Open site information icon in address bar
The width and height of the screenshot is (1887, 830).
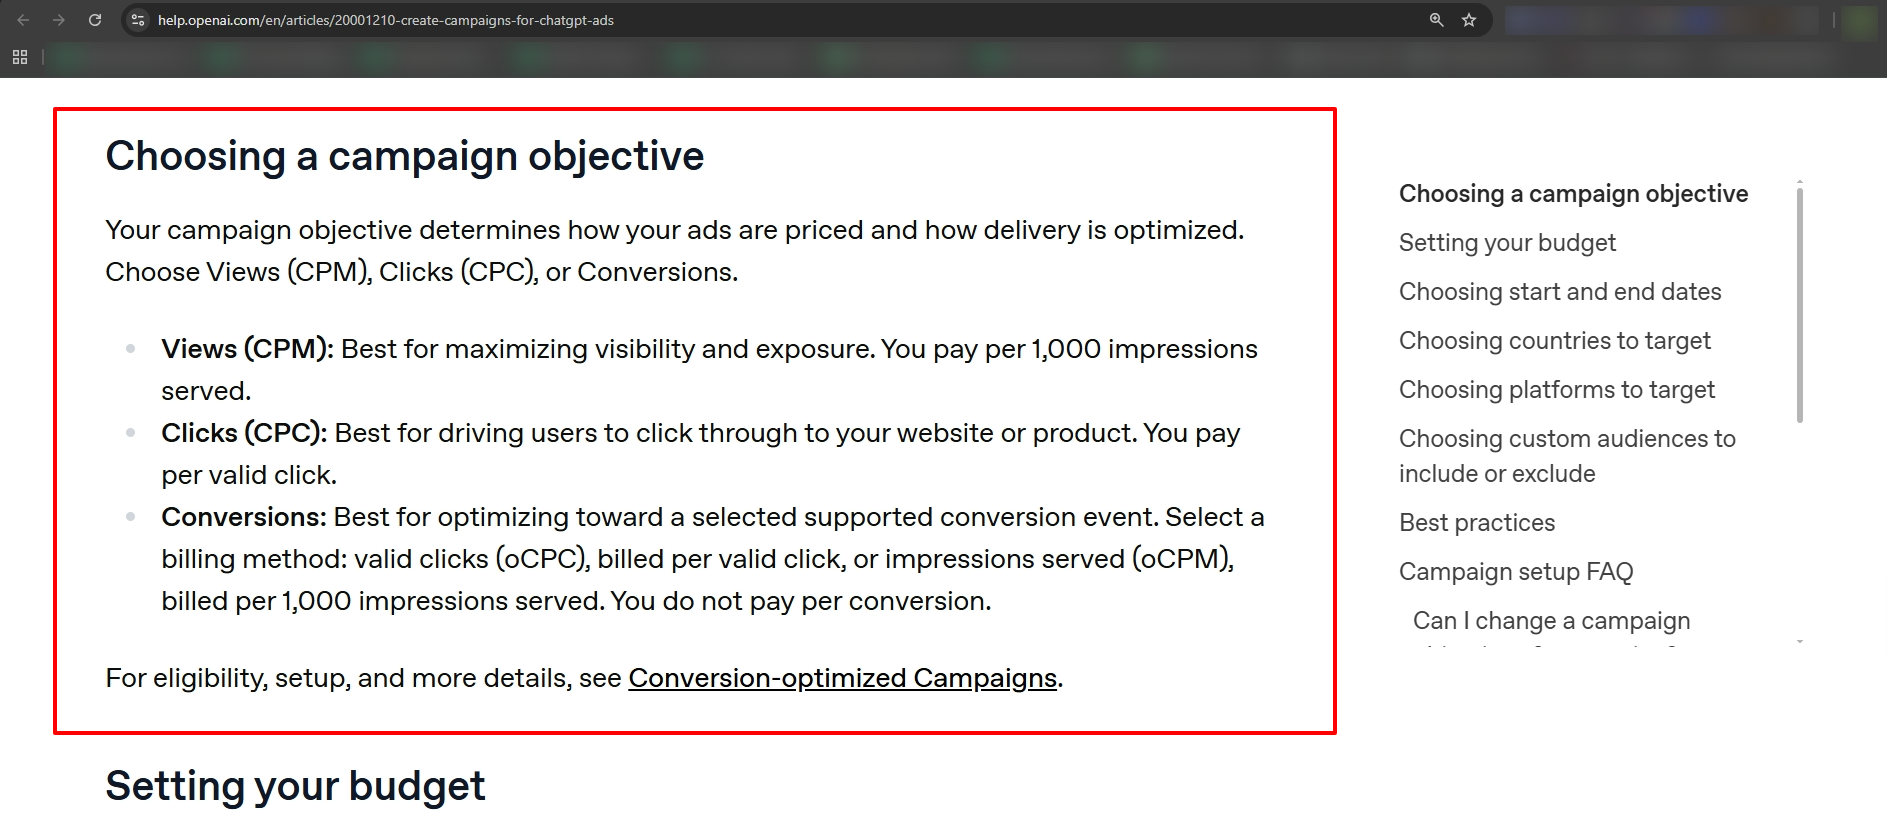pos(138,20)
